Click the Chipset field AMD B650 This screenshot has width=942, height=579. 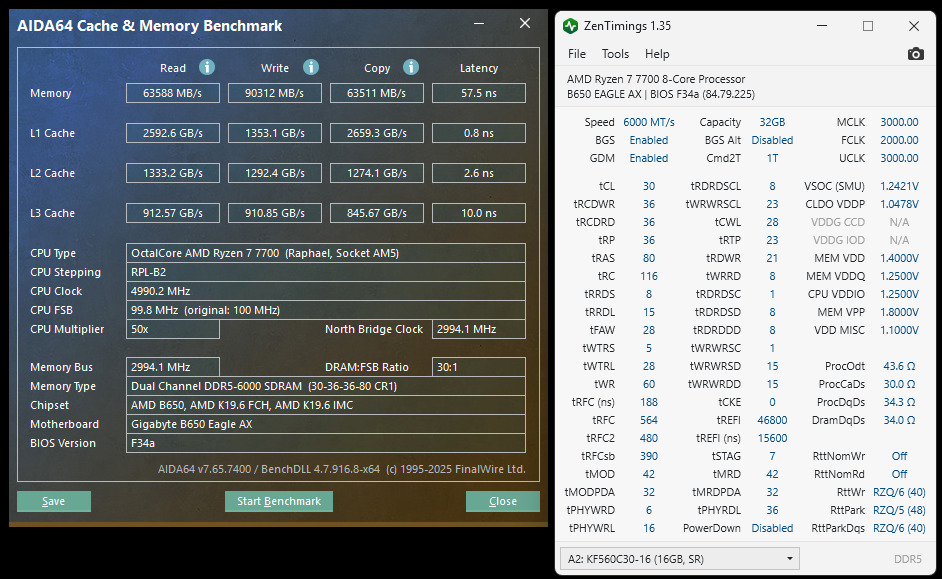pyautogui.click(x=326, y=405)
